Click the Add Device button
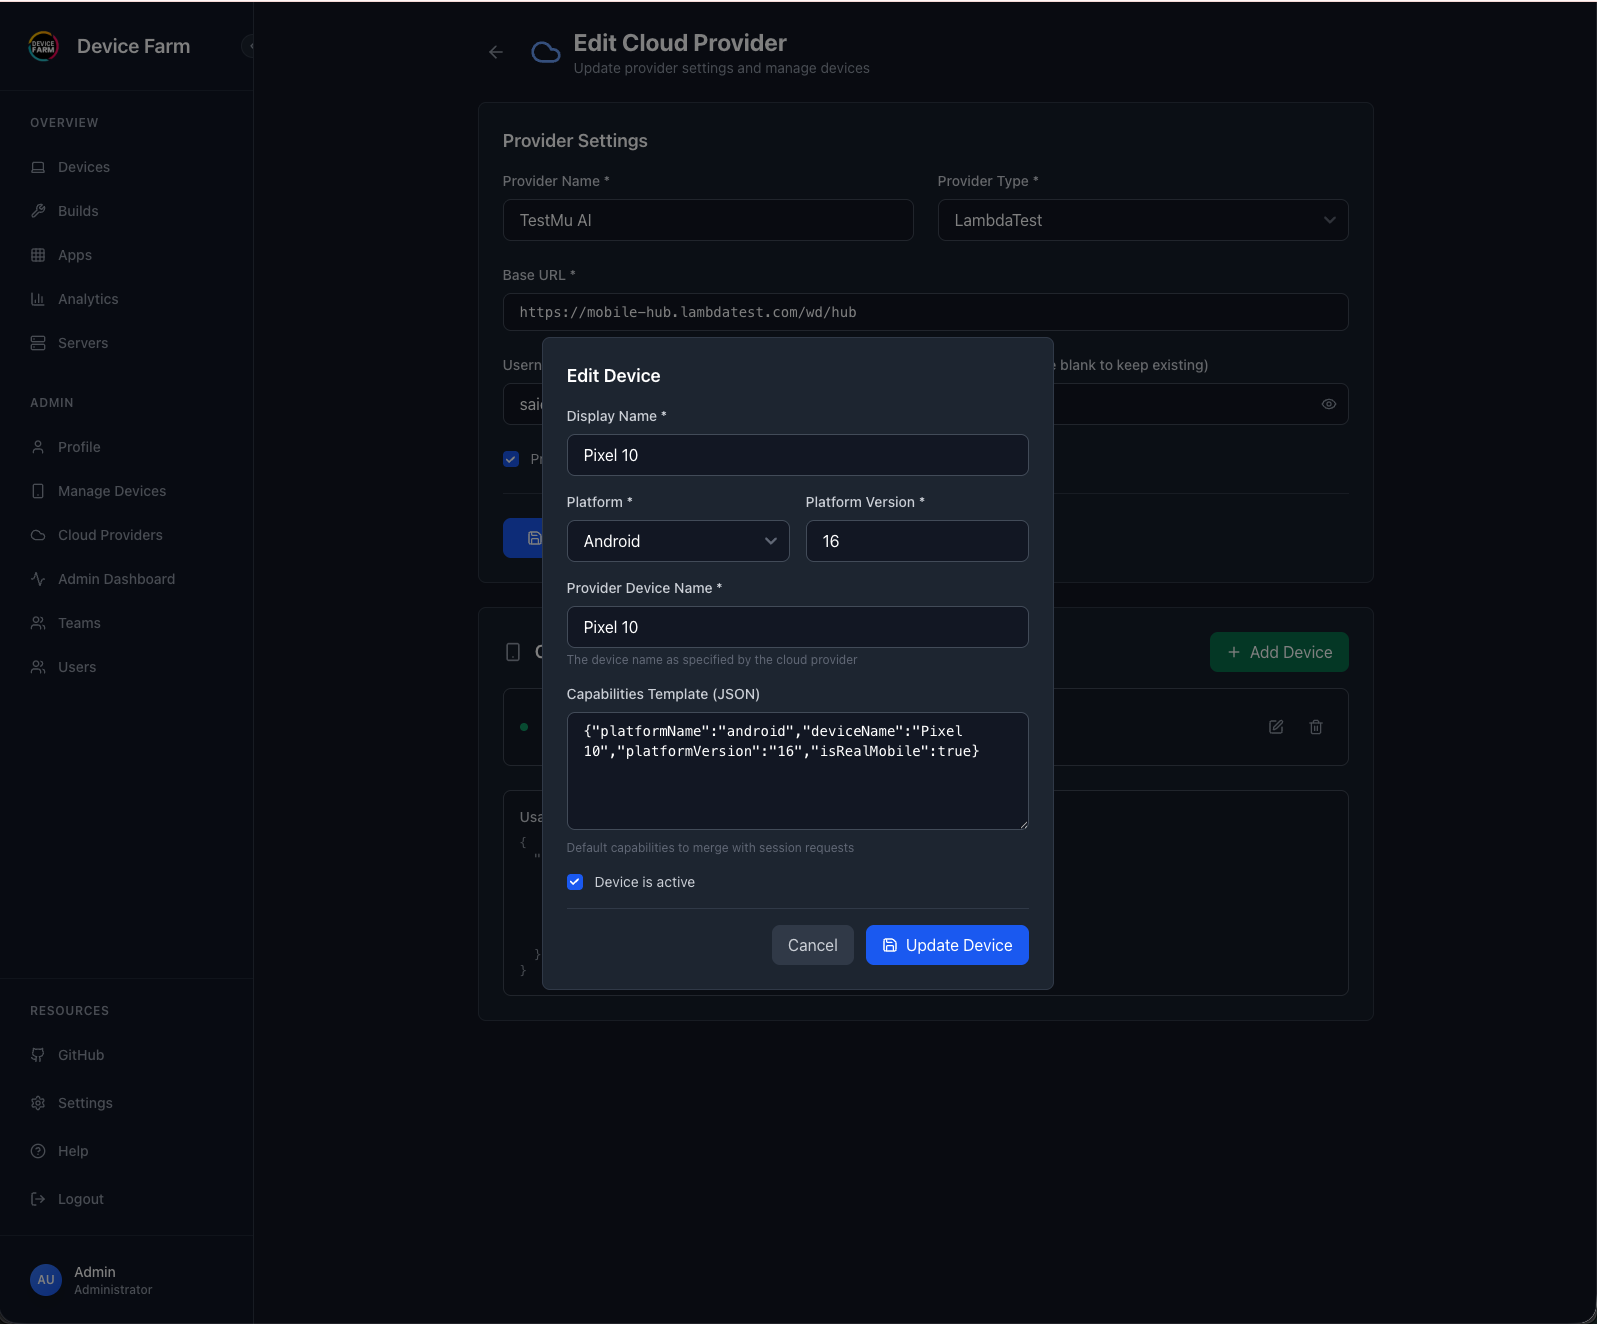The width and height of the screenshot is (1597, 1324). 1279,652
